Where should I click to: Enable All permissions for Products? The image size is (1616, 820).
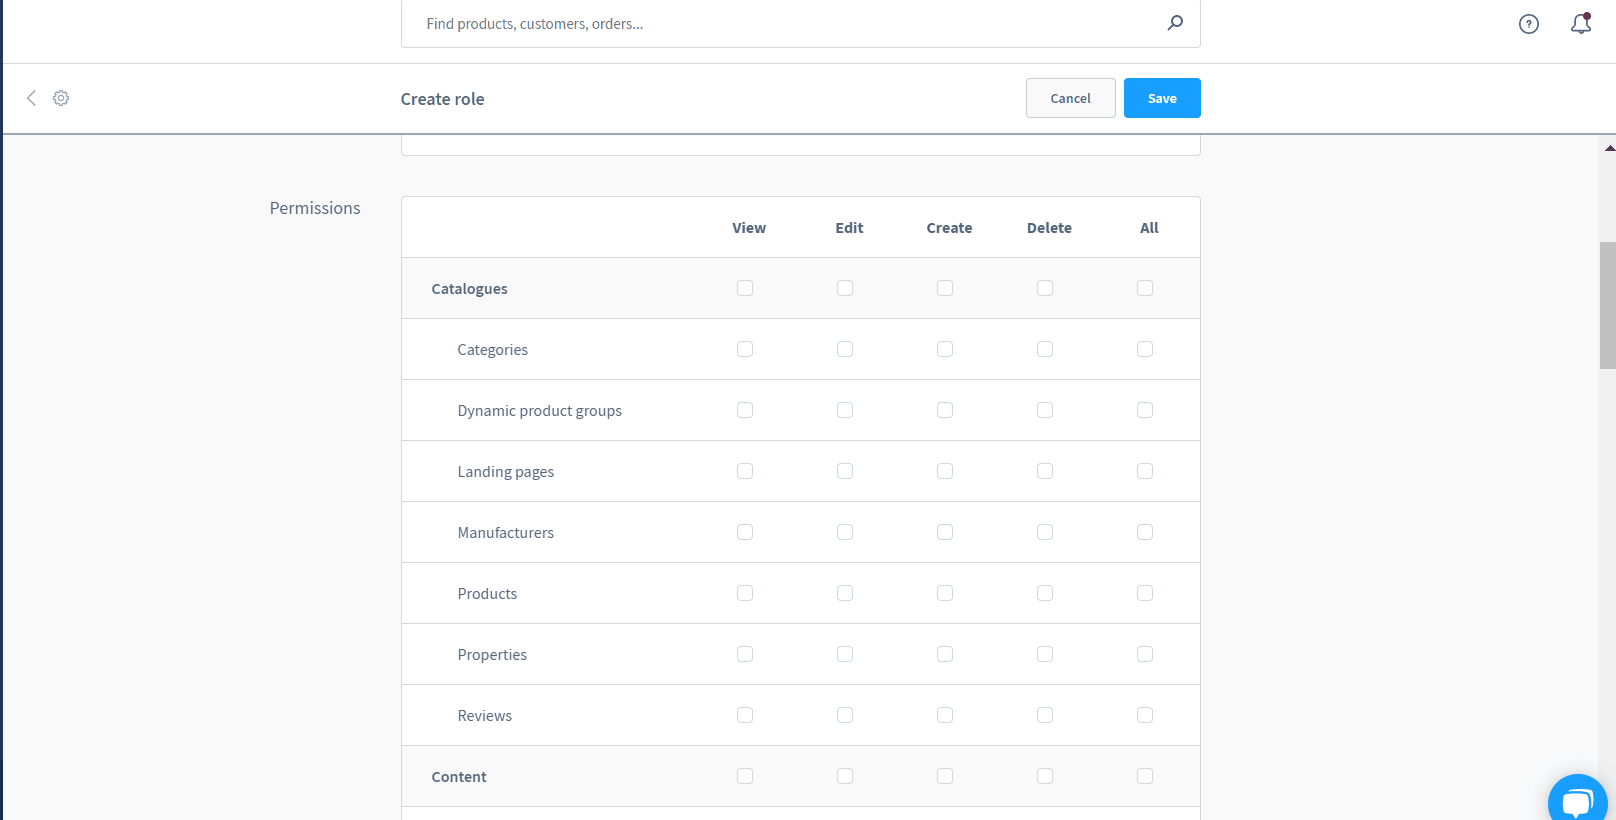(x=1145, y=593)
